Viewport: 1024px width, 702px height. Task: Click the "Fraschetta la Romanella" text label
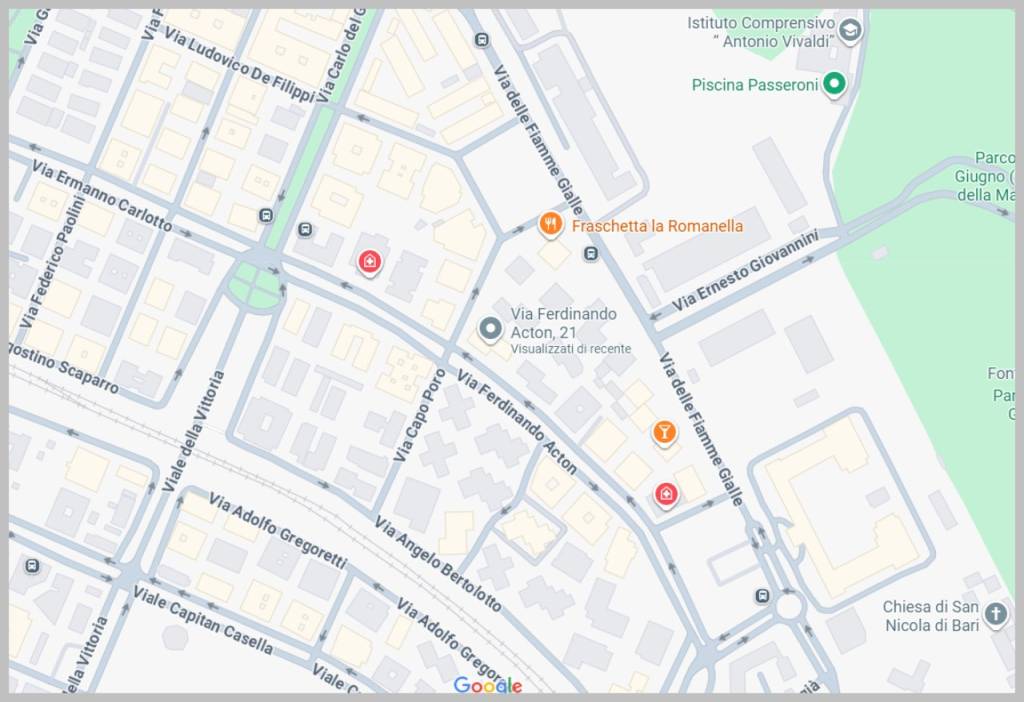pyautogui.click(x=657, y=226)
